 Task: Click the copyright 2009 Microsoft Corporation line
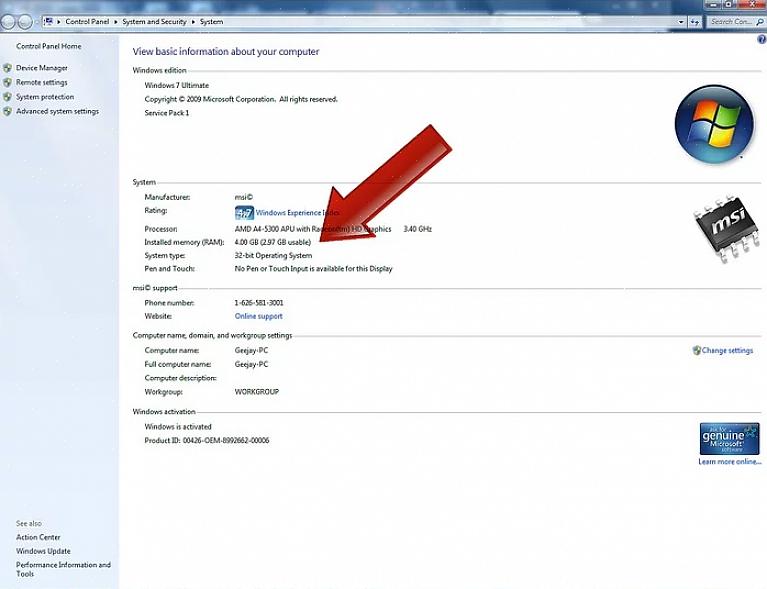point(241,99)
